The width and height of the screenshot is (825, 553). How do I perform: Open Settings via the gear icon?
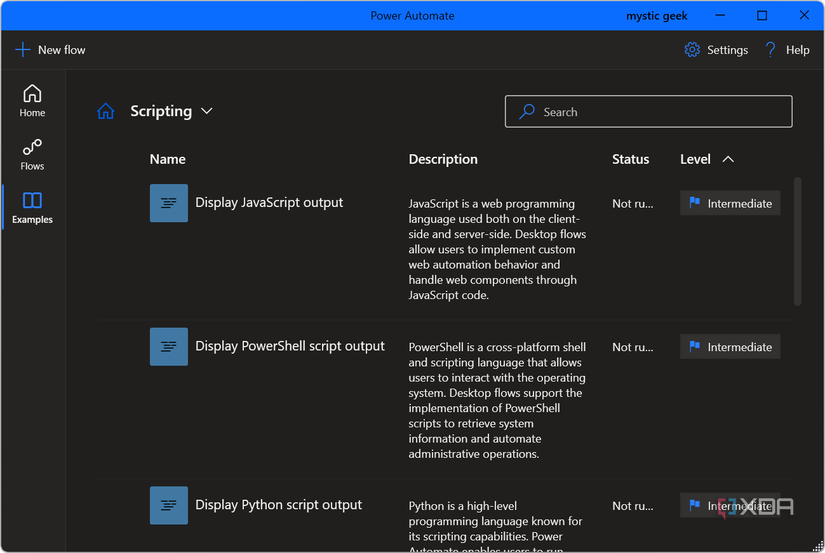click(692, 50)
